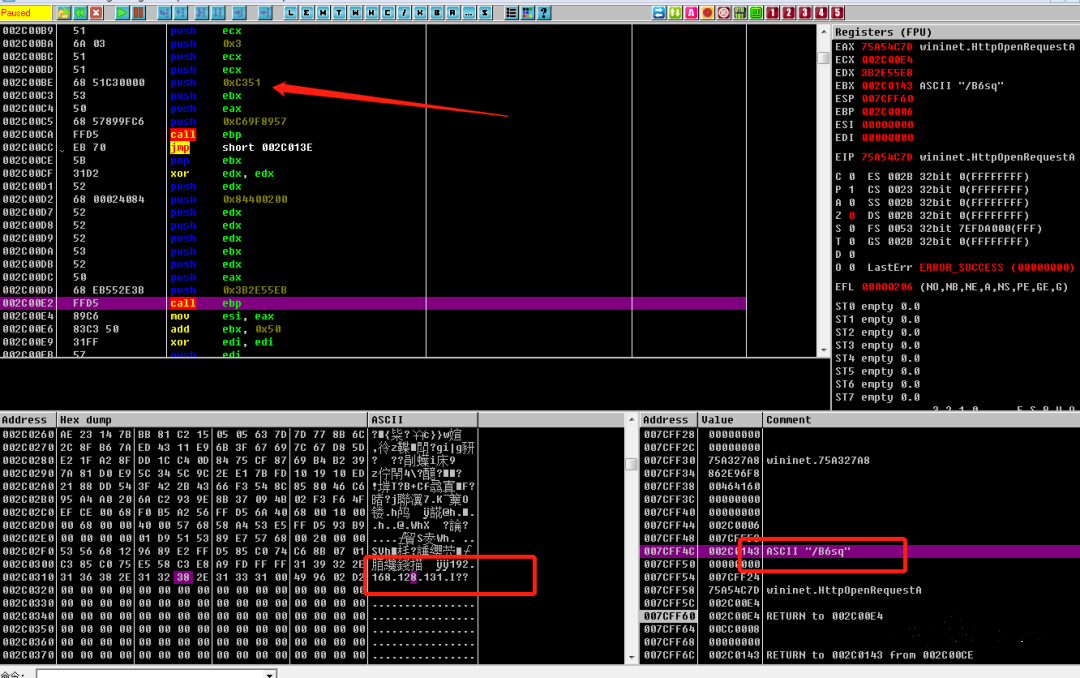The height and width of the screenshot is (678, 1080).
Task: Click down arrow of disassembly scrollbar
Action: click(x=824, y=350)
